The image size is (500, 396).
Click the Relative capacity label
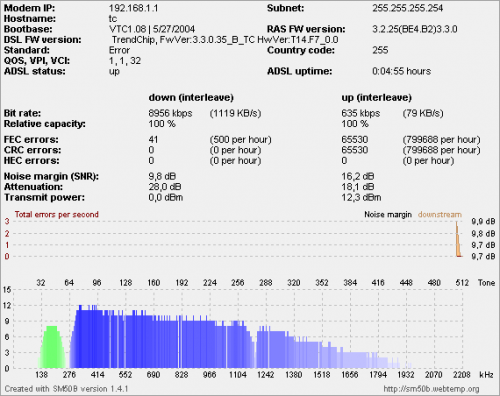point(45,124)
